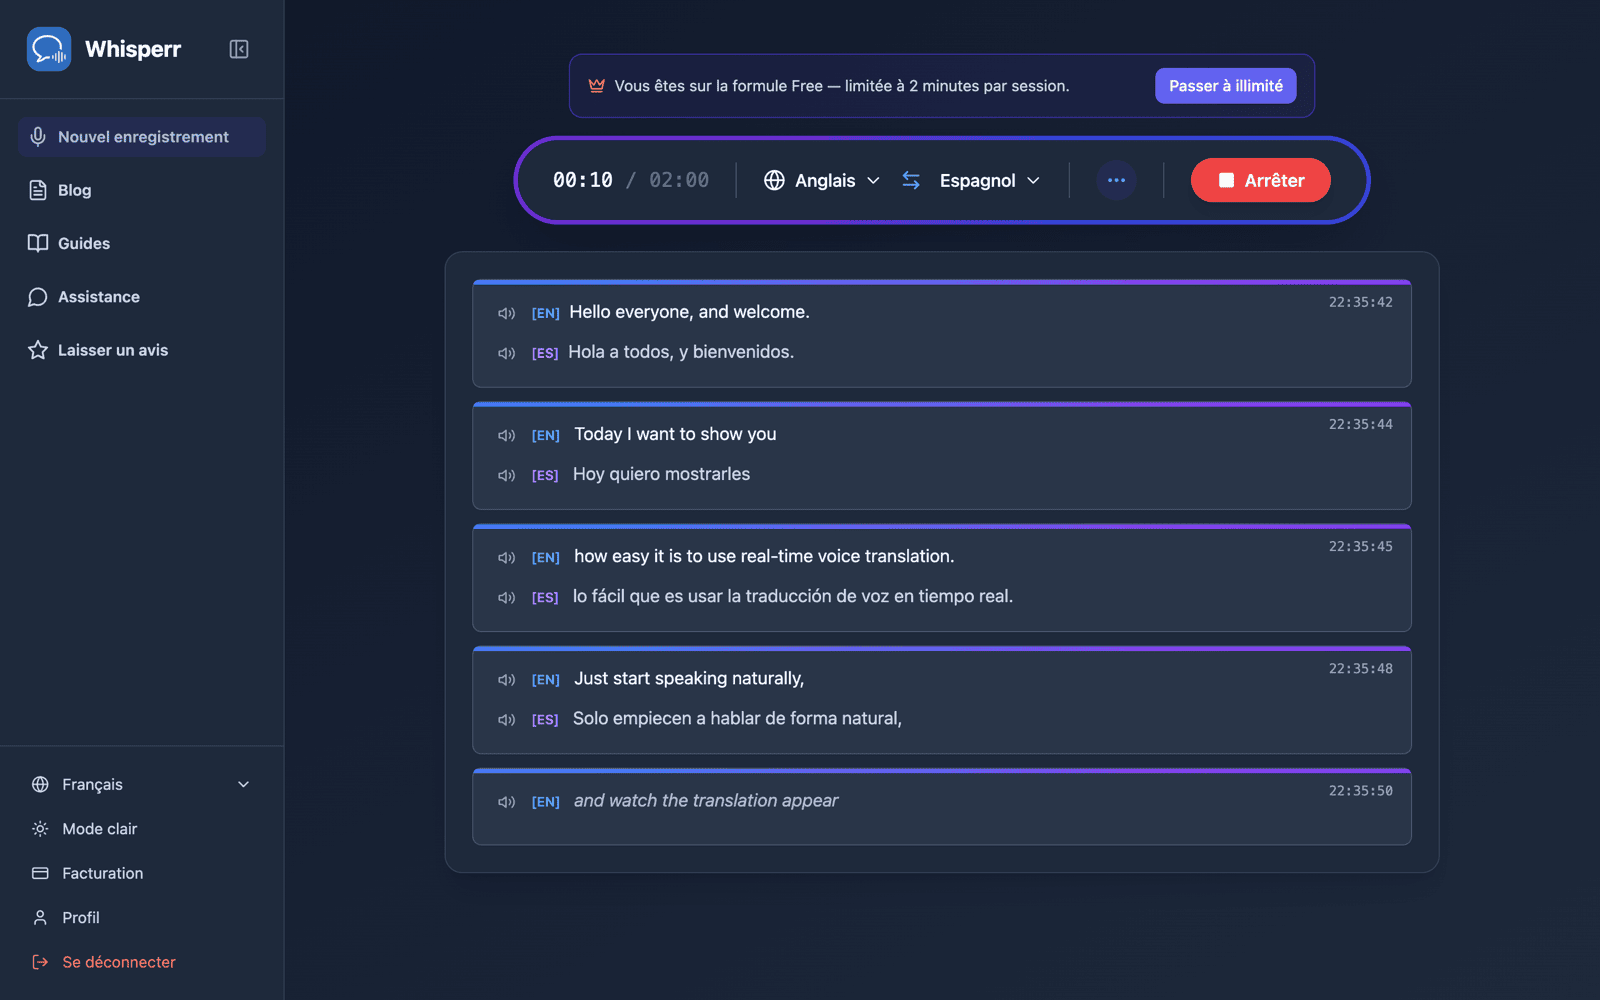The width and height of the screenshot is (1600, 1000).
Task: Select text "Today I want to show you"
Action: coord(675,434)
